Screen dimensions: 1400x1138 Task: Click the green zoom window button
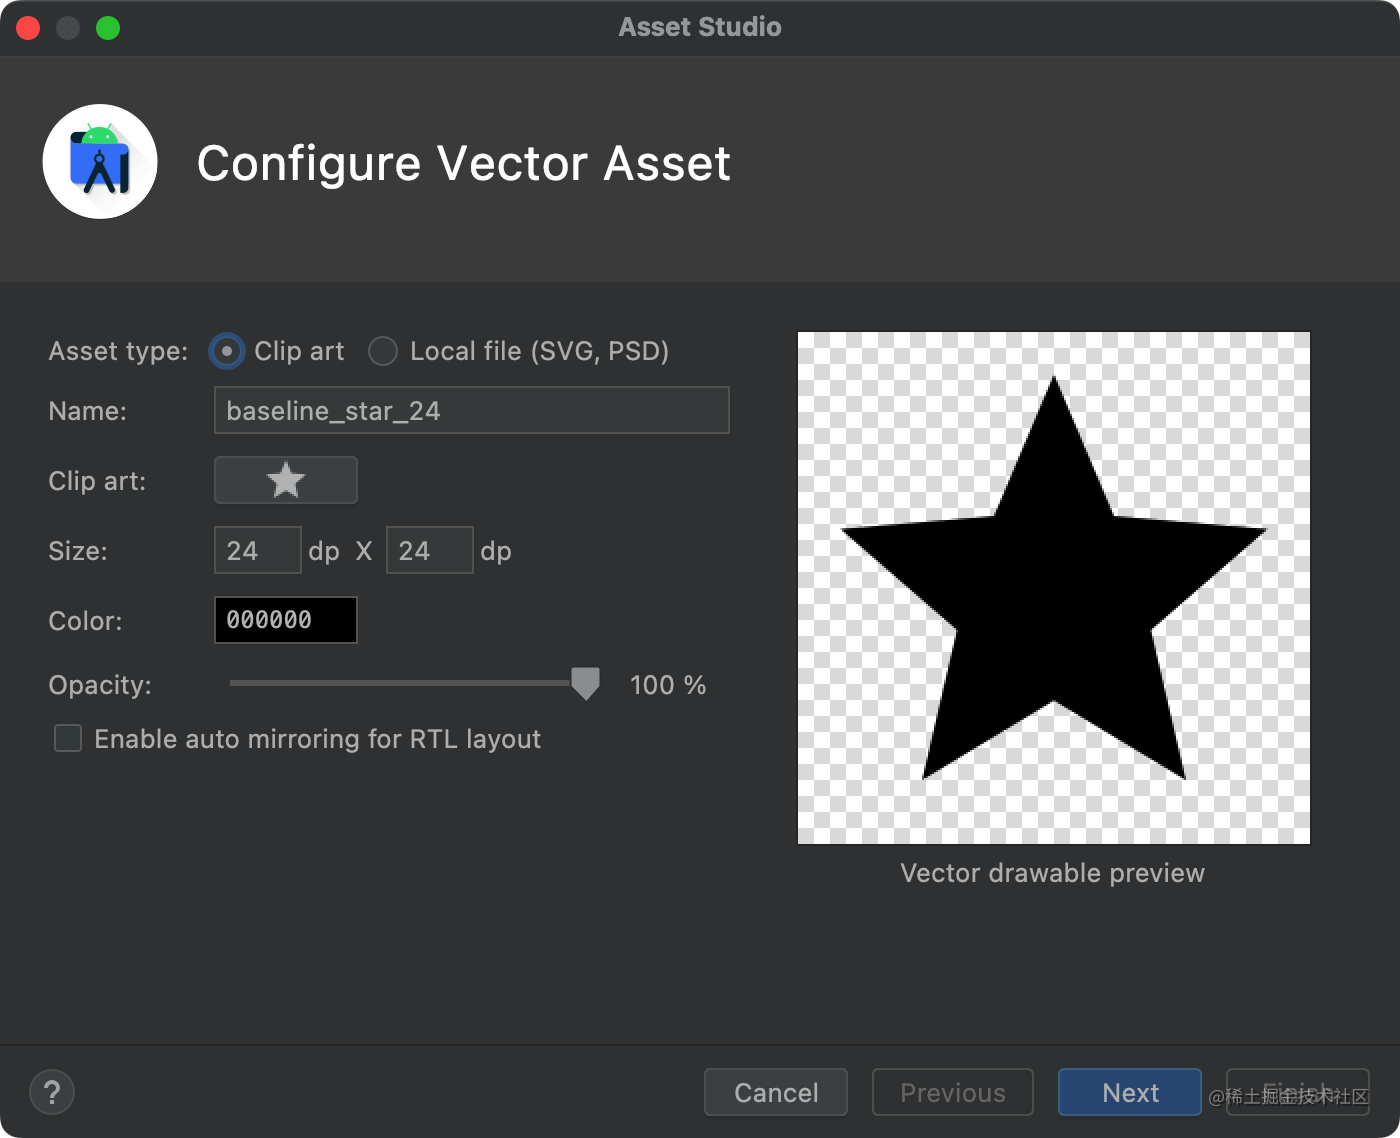[108, 28]
